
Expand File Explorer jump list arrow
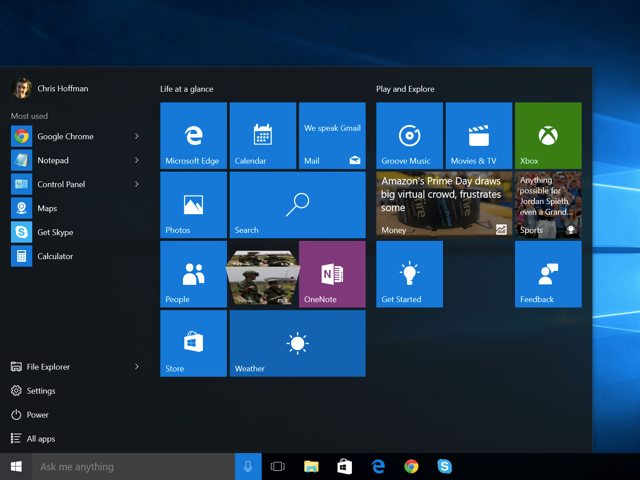tap(137, 367)
